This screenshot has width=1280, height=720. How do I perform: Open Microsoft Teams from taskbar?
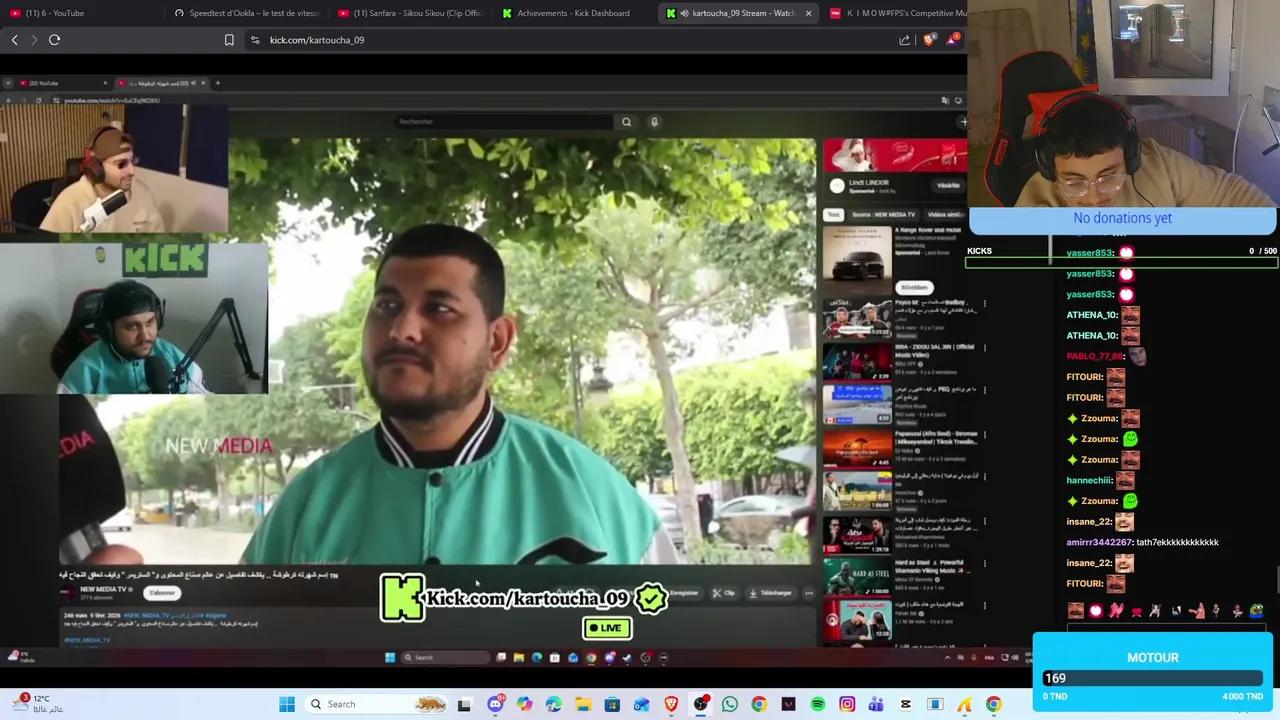tap(876, 704)
